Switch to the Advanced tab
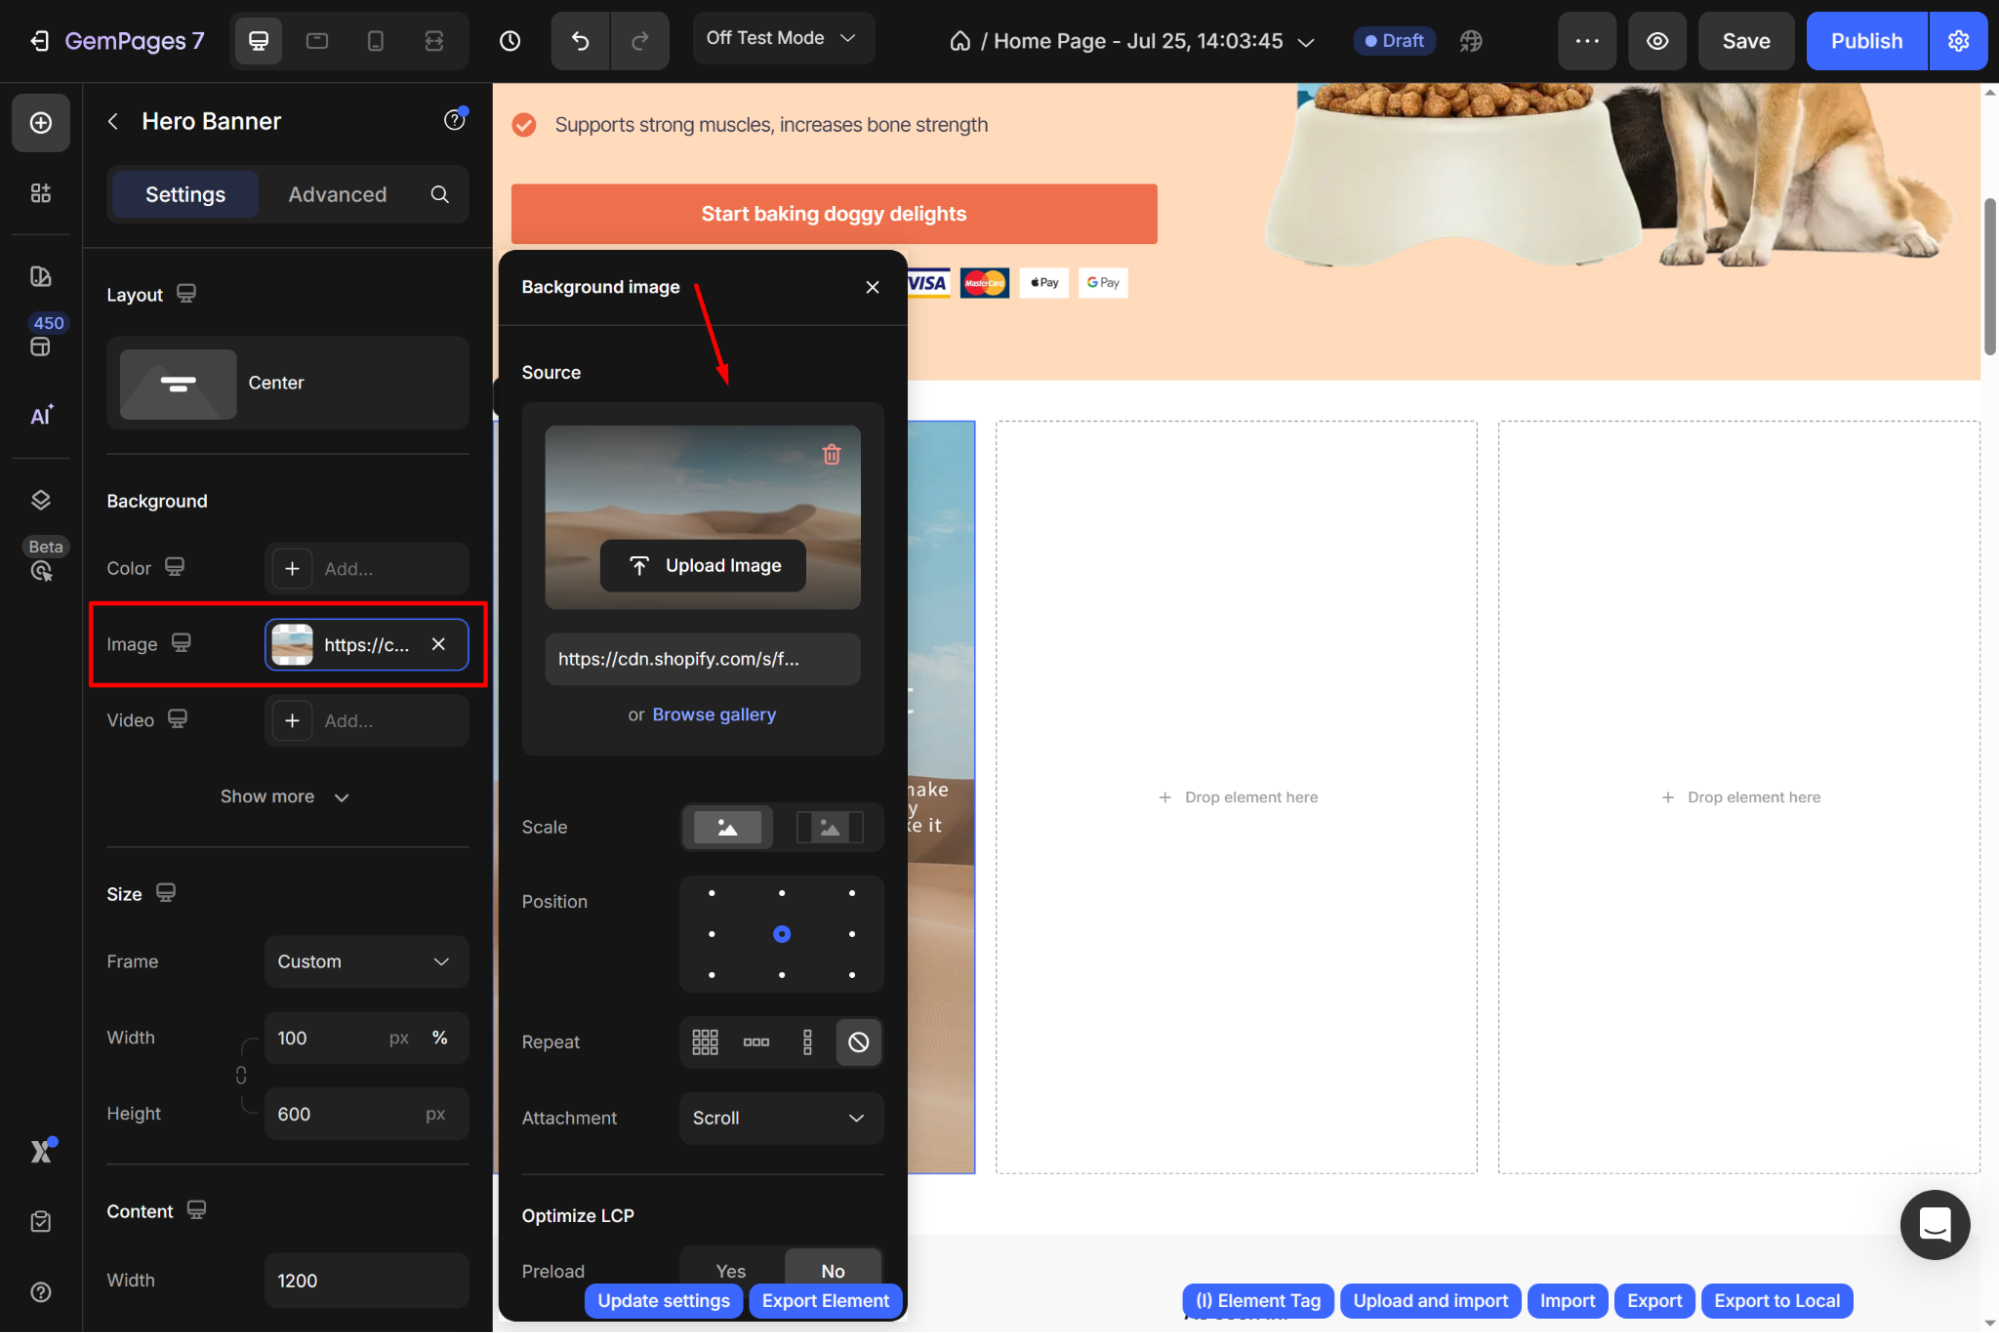The image size is (1999, 1333). [x=337, y=194]
